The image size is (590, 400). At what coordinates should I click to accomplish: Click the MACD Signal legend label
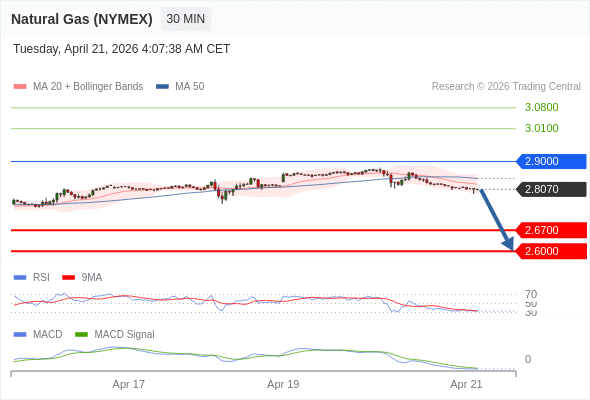125,334
